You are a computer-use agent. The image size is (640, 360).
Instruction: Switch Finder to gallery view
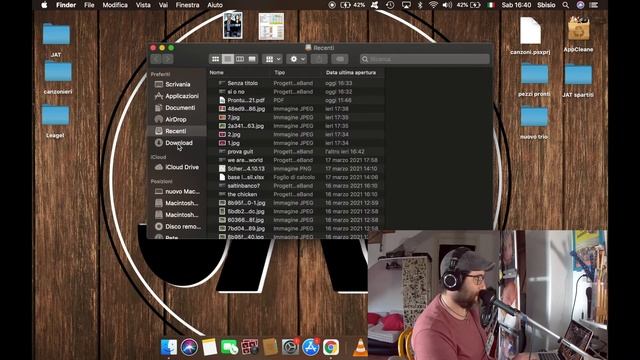252,59
